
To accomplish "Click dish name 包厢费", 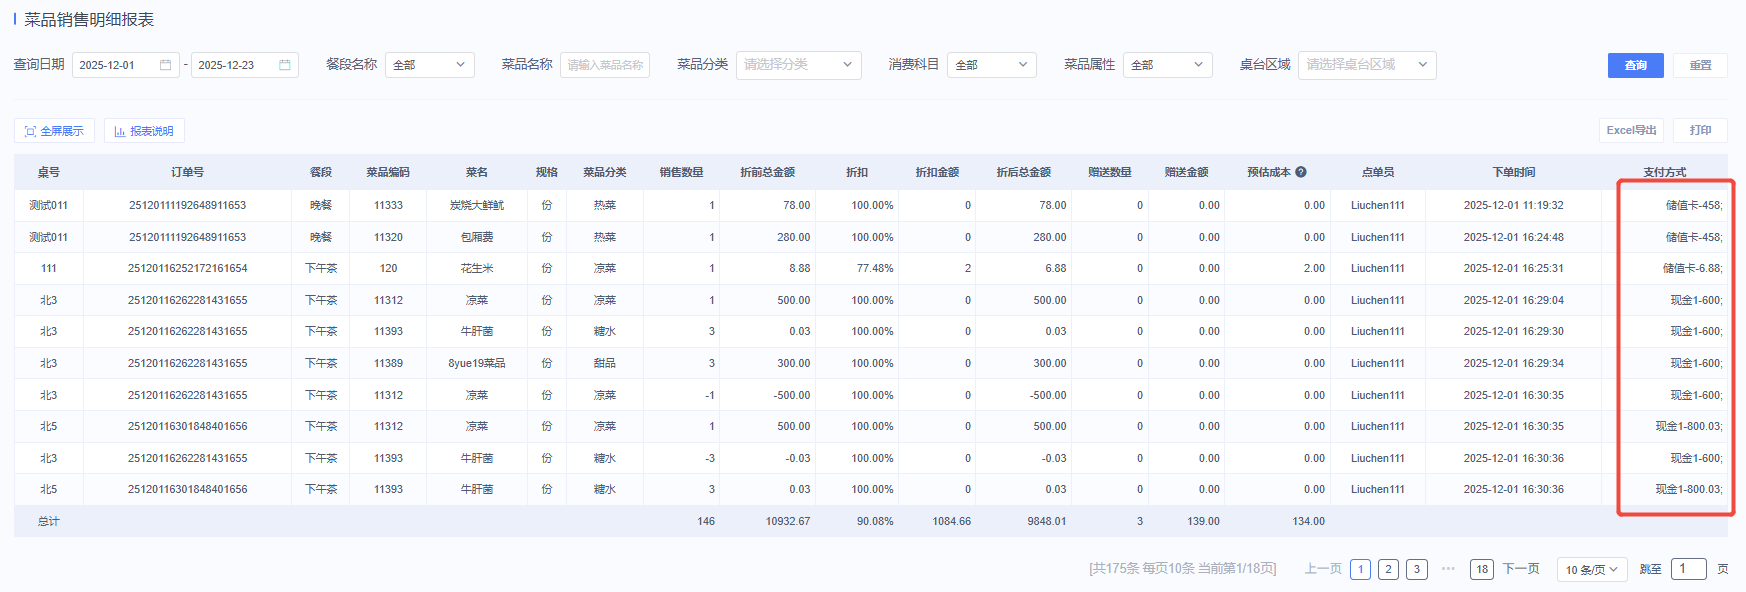I will [x=477, y=237].
